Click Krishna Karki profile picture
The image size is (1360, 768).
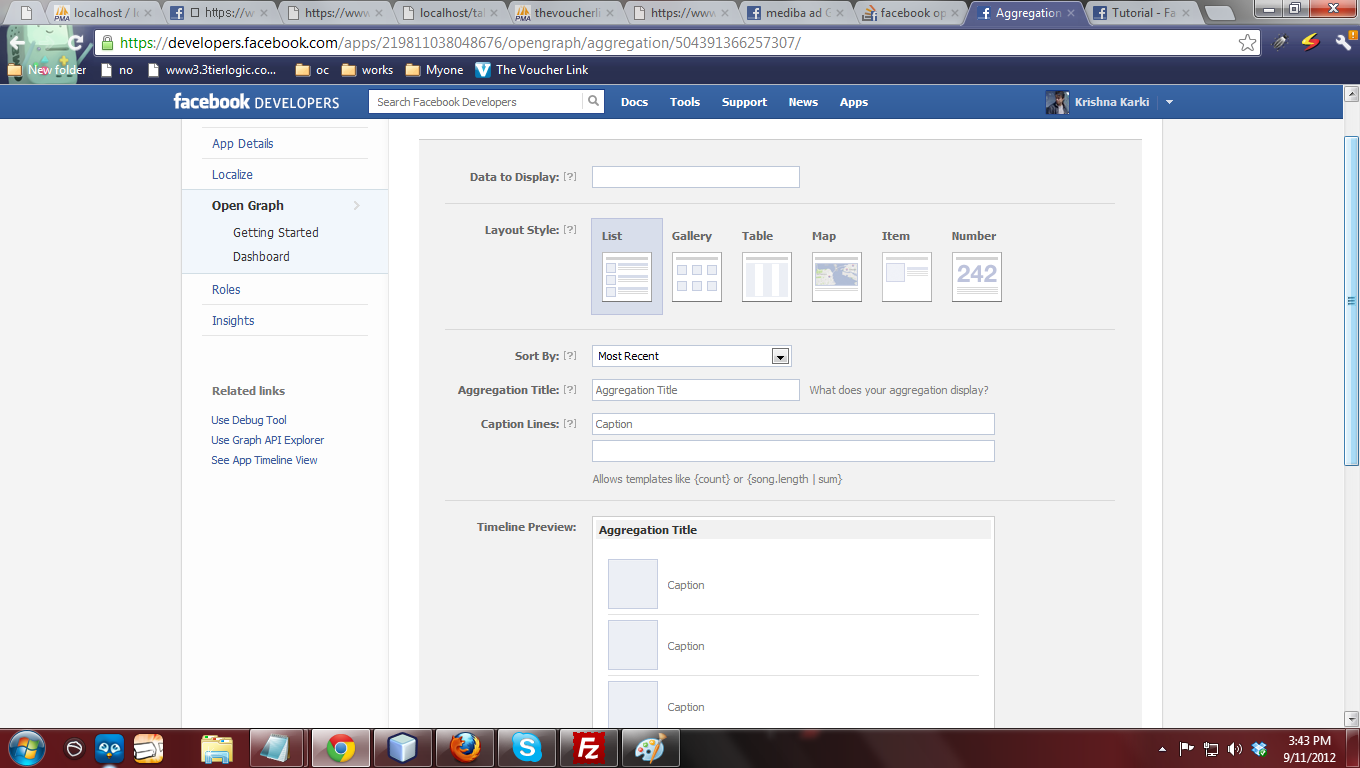tap(1057, 102)
